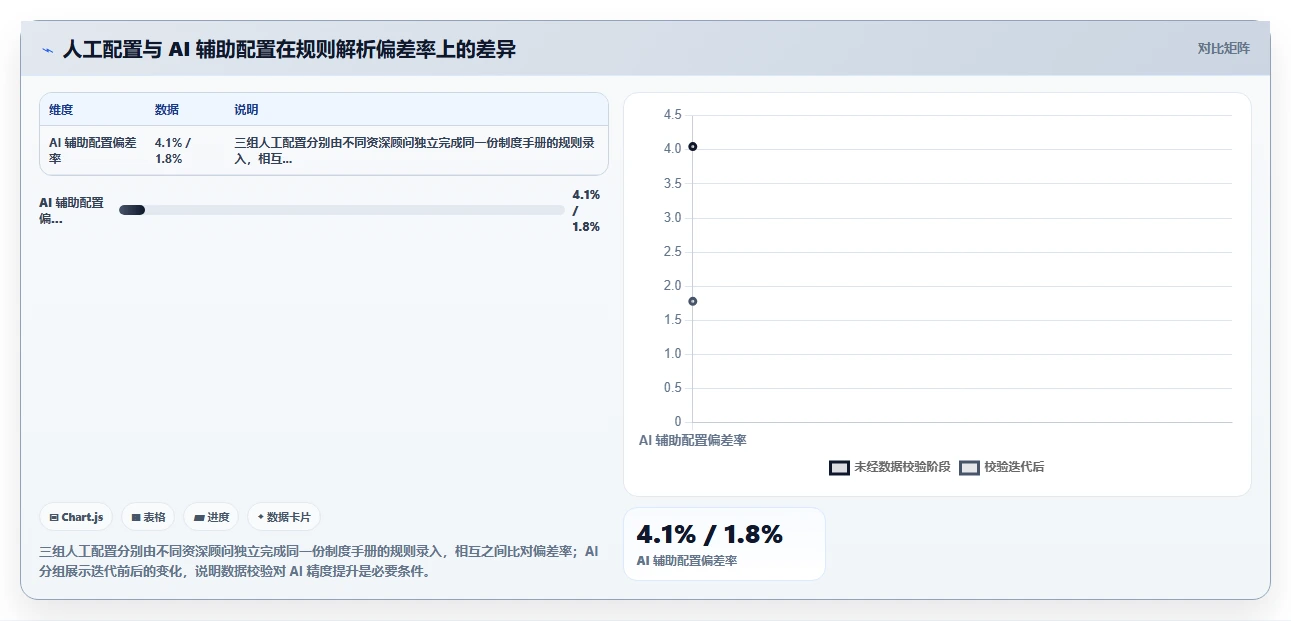Click the table cell 4.1% / 1.8%
This screenshot has height=621, width=1291.
pos(173,150)
